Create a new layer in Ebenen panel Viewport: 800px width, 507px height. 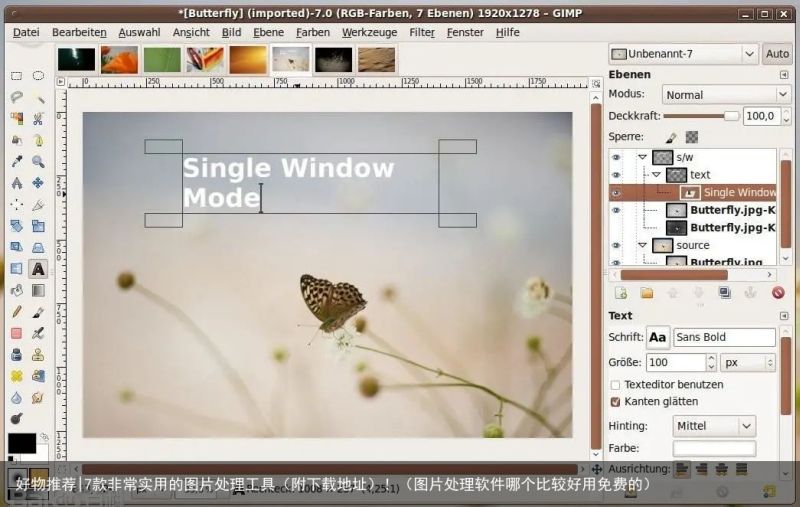621,293
